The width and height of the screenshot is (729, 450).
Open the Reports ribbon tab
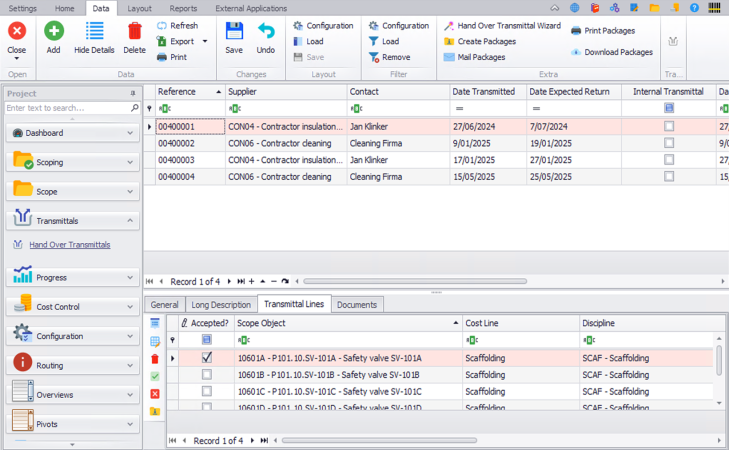183,8
